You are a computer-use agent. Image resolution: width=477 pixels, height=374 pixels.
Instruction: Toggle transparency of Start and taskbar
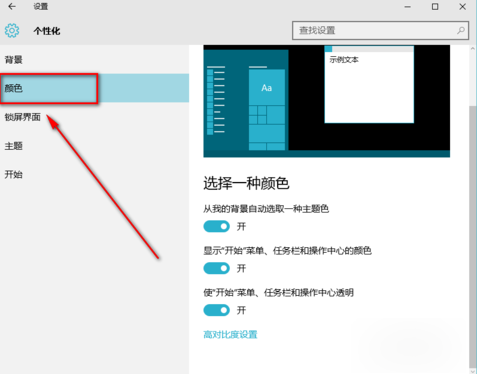click(217, 310)
